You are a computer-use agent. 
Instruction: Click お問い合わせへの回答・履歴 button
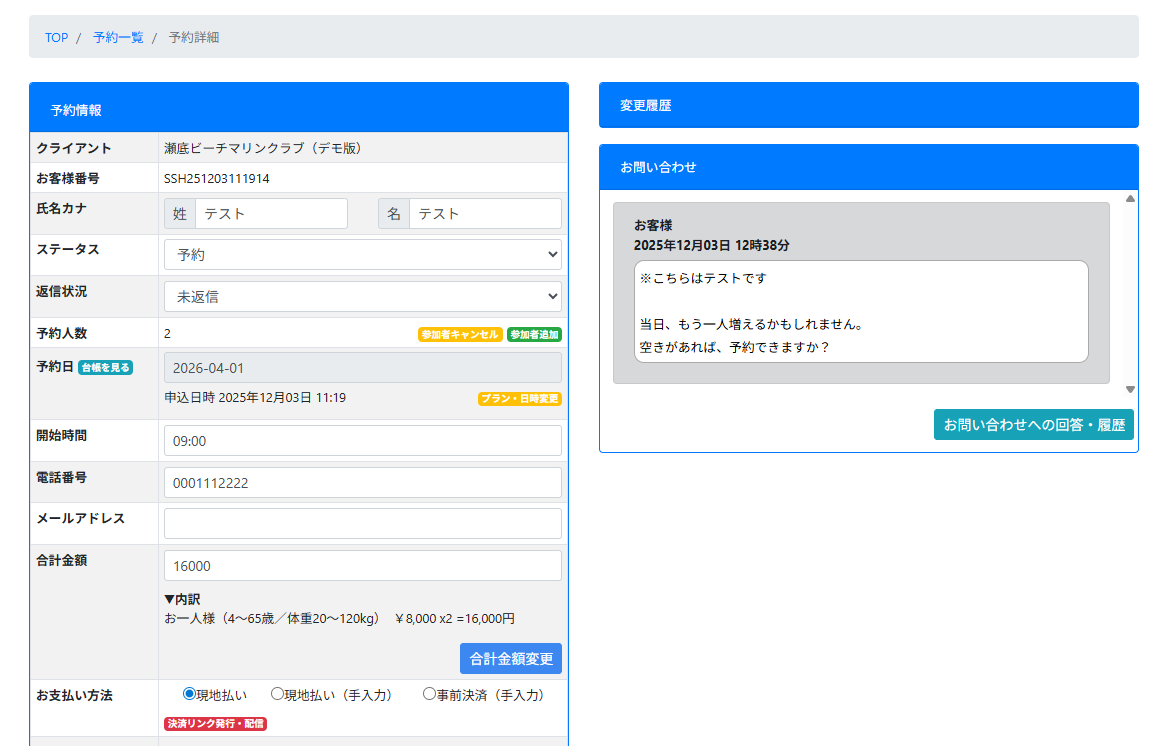(1033, 425)
